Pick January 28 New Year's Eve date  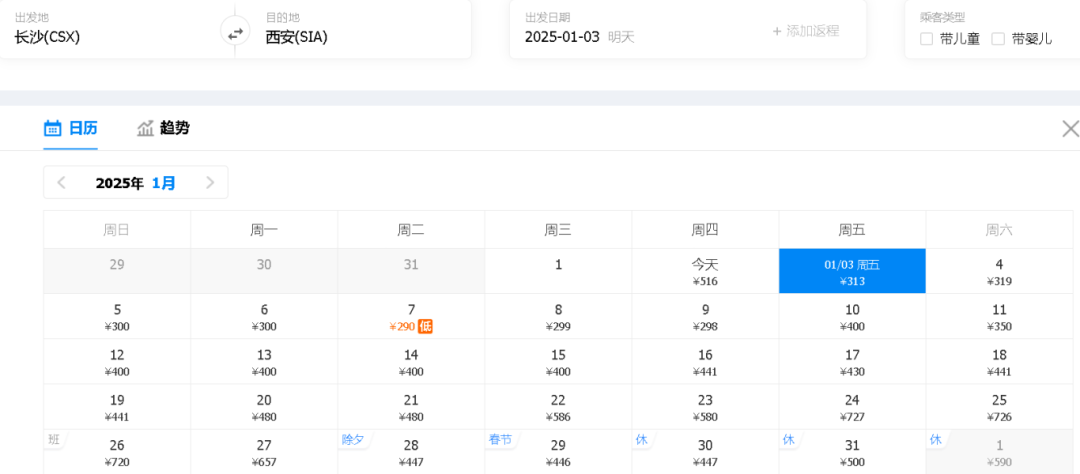411,452
